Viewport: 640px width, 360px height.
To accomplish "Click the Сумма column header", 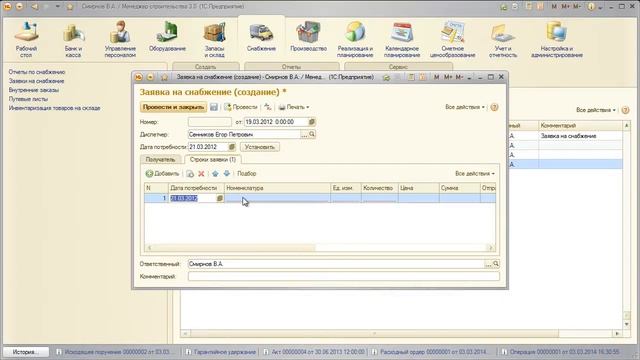I will click(460, 188).
